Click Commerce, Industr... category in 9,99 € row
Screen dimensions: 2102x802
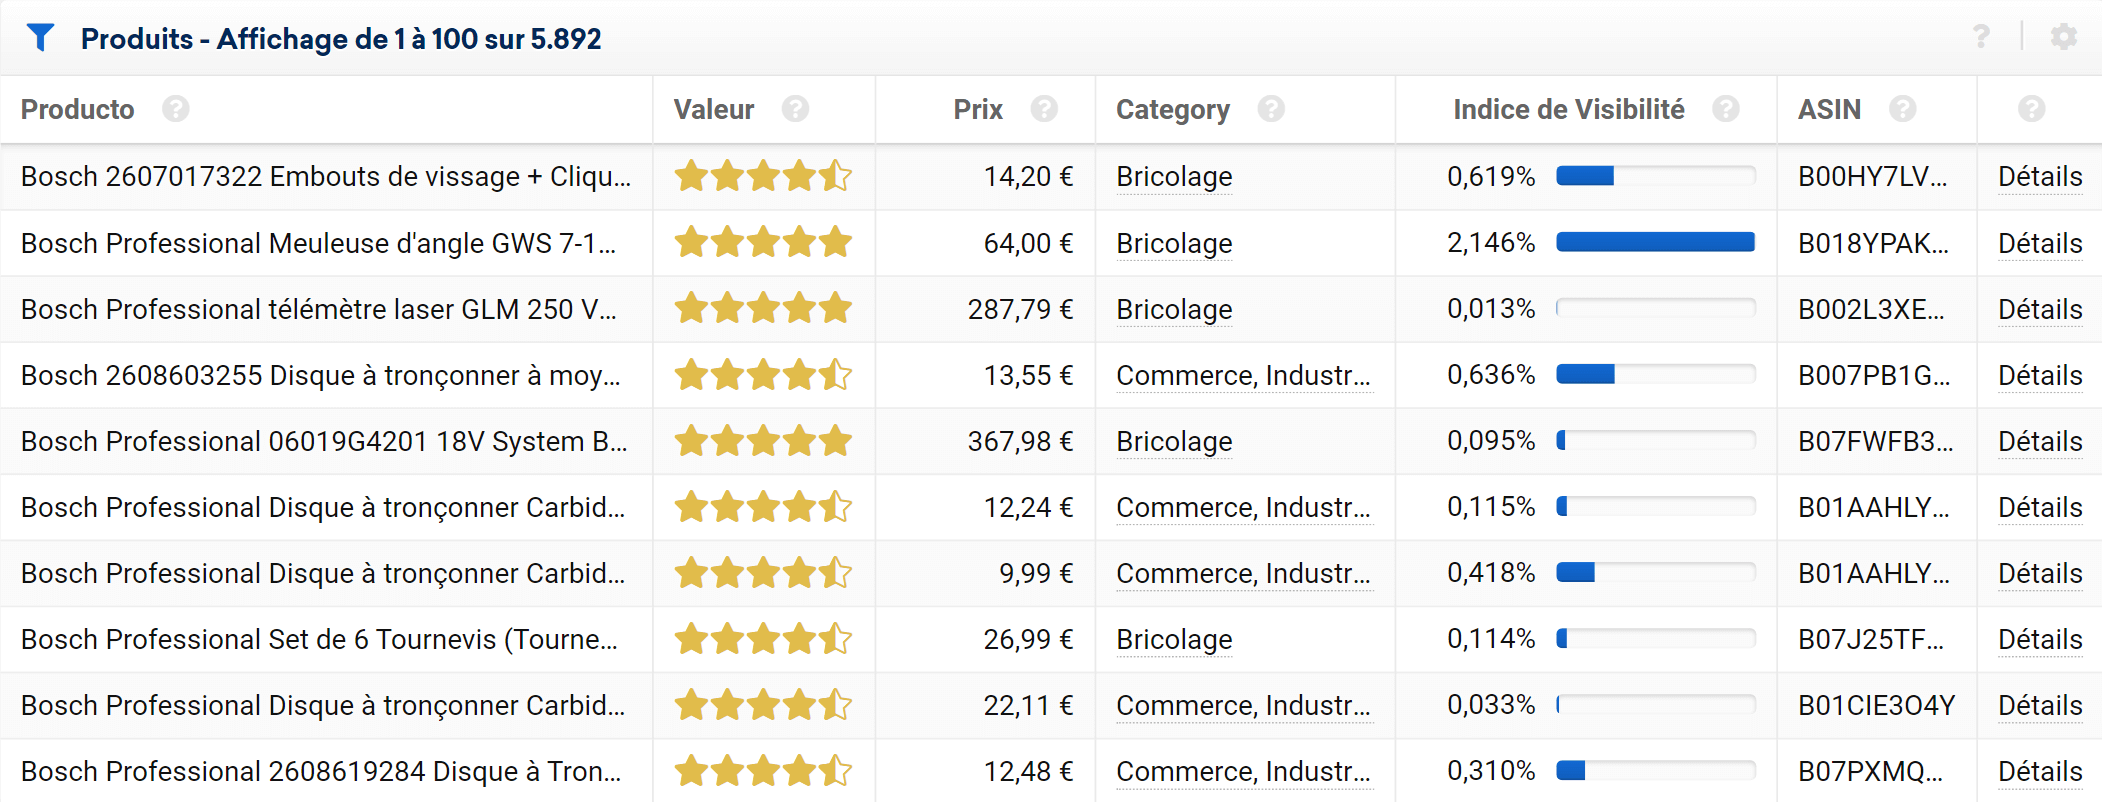click(1243, 573)
